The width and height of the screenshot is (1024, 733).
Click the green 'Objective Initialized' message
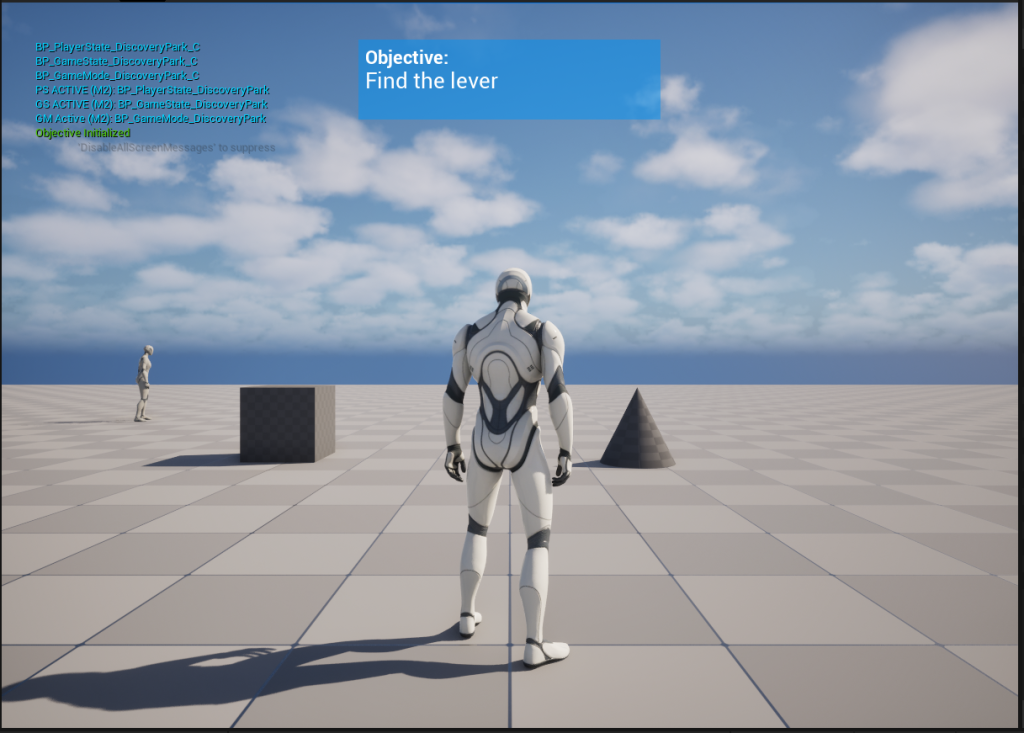pyautogui.click(x=83, y=132)
